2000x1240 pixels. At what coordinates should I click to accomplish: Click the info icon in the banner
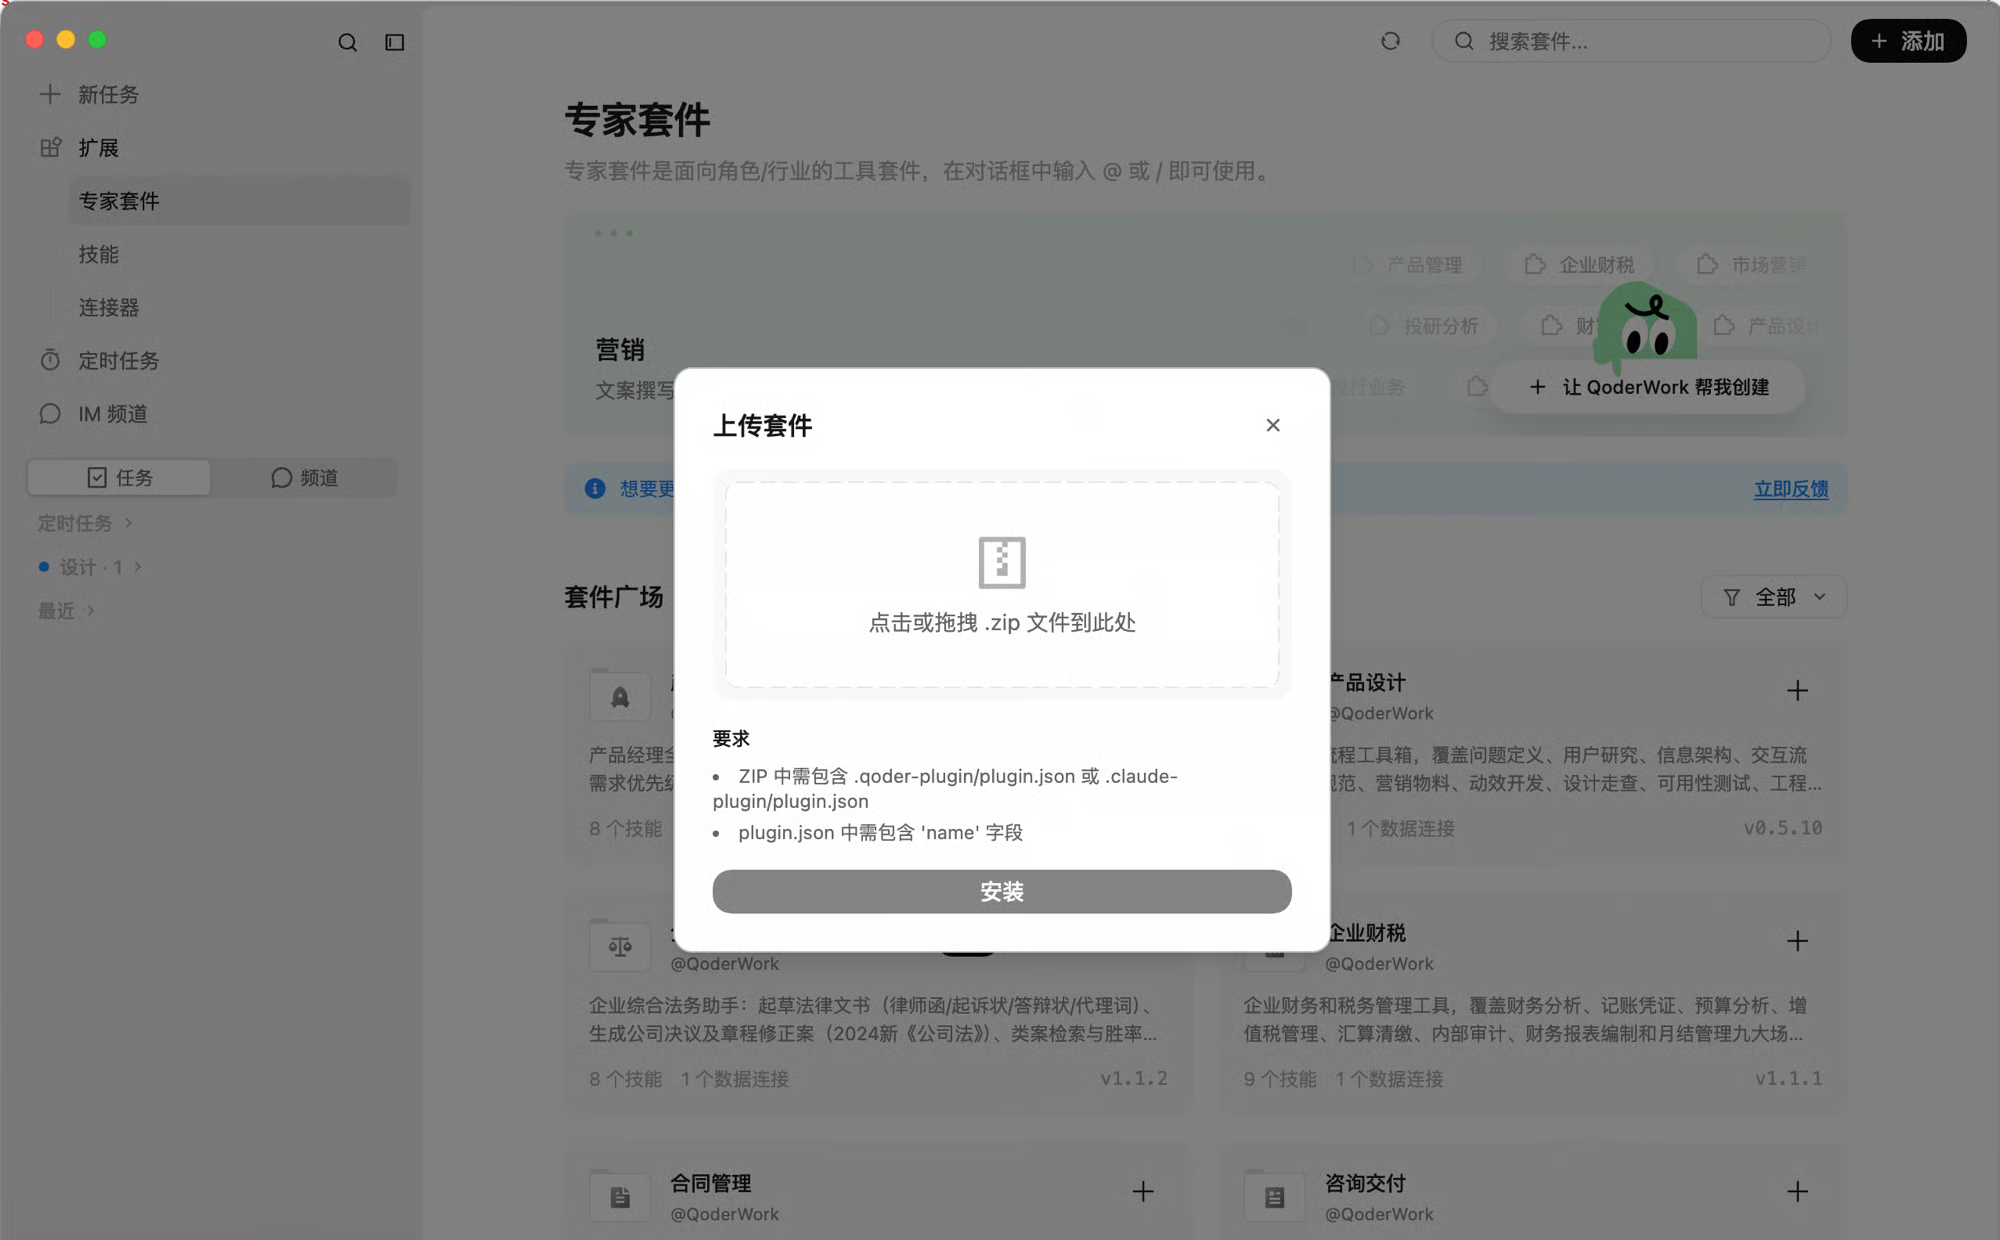595,488
